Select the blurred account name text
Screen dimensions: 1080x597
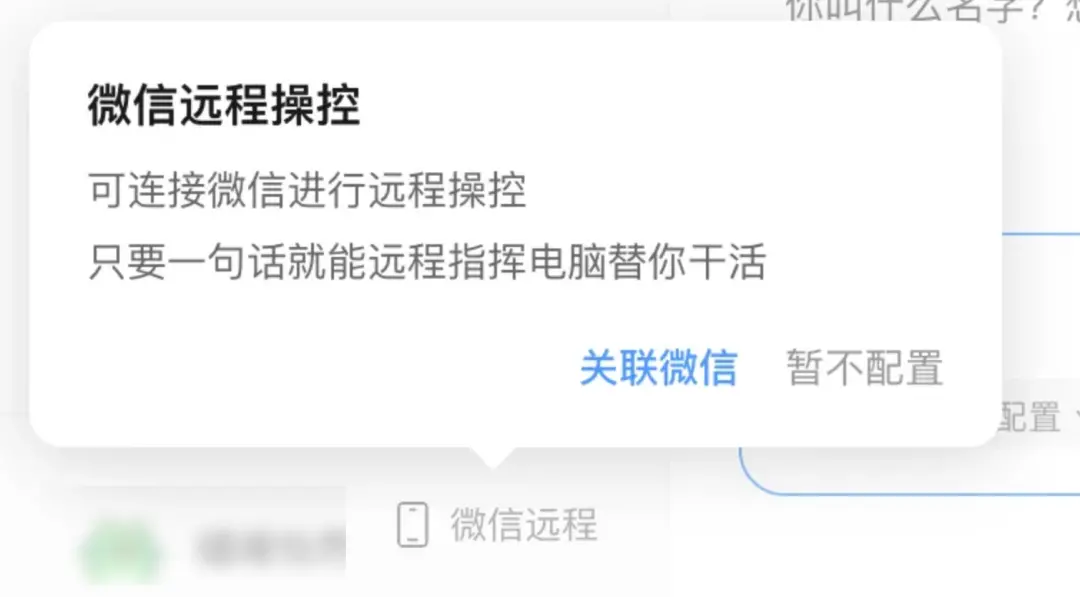[x=271, y=549]
